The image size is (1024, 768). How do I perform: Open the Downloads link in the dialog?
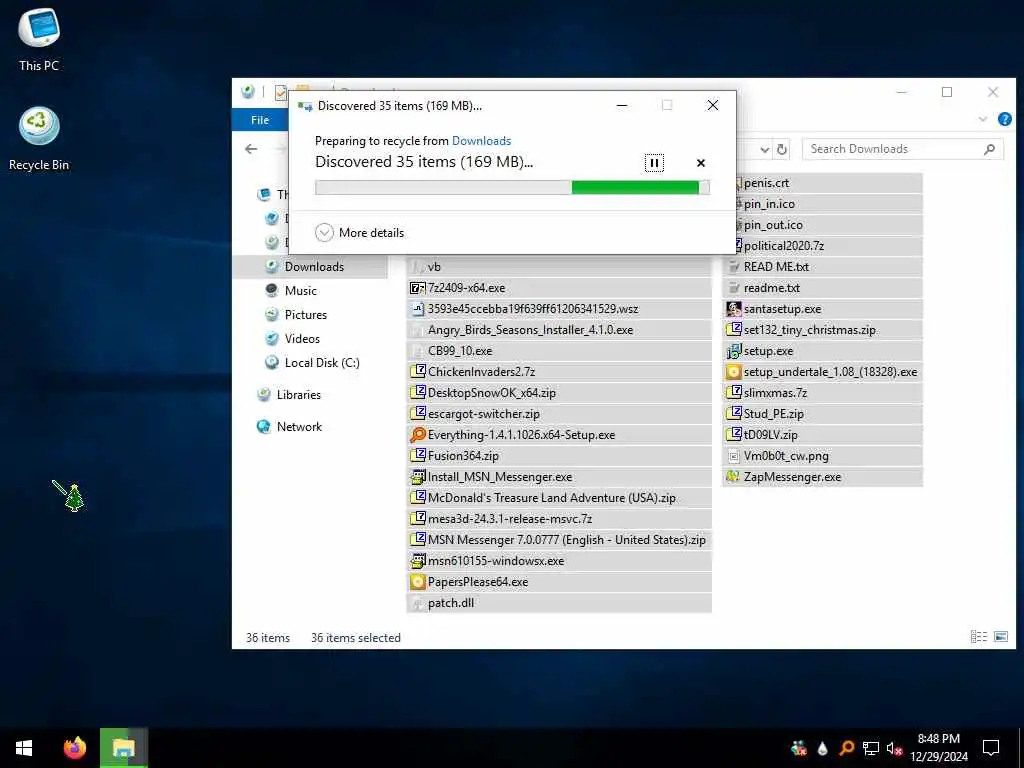click(x=481, y=140)
